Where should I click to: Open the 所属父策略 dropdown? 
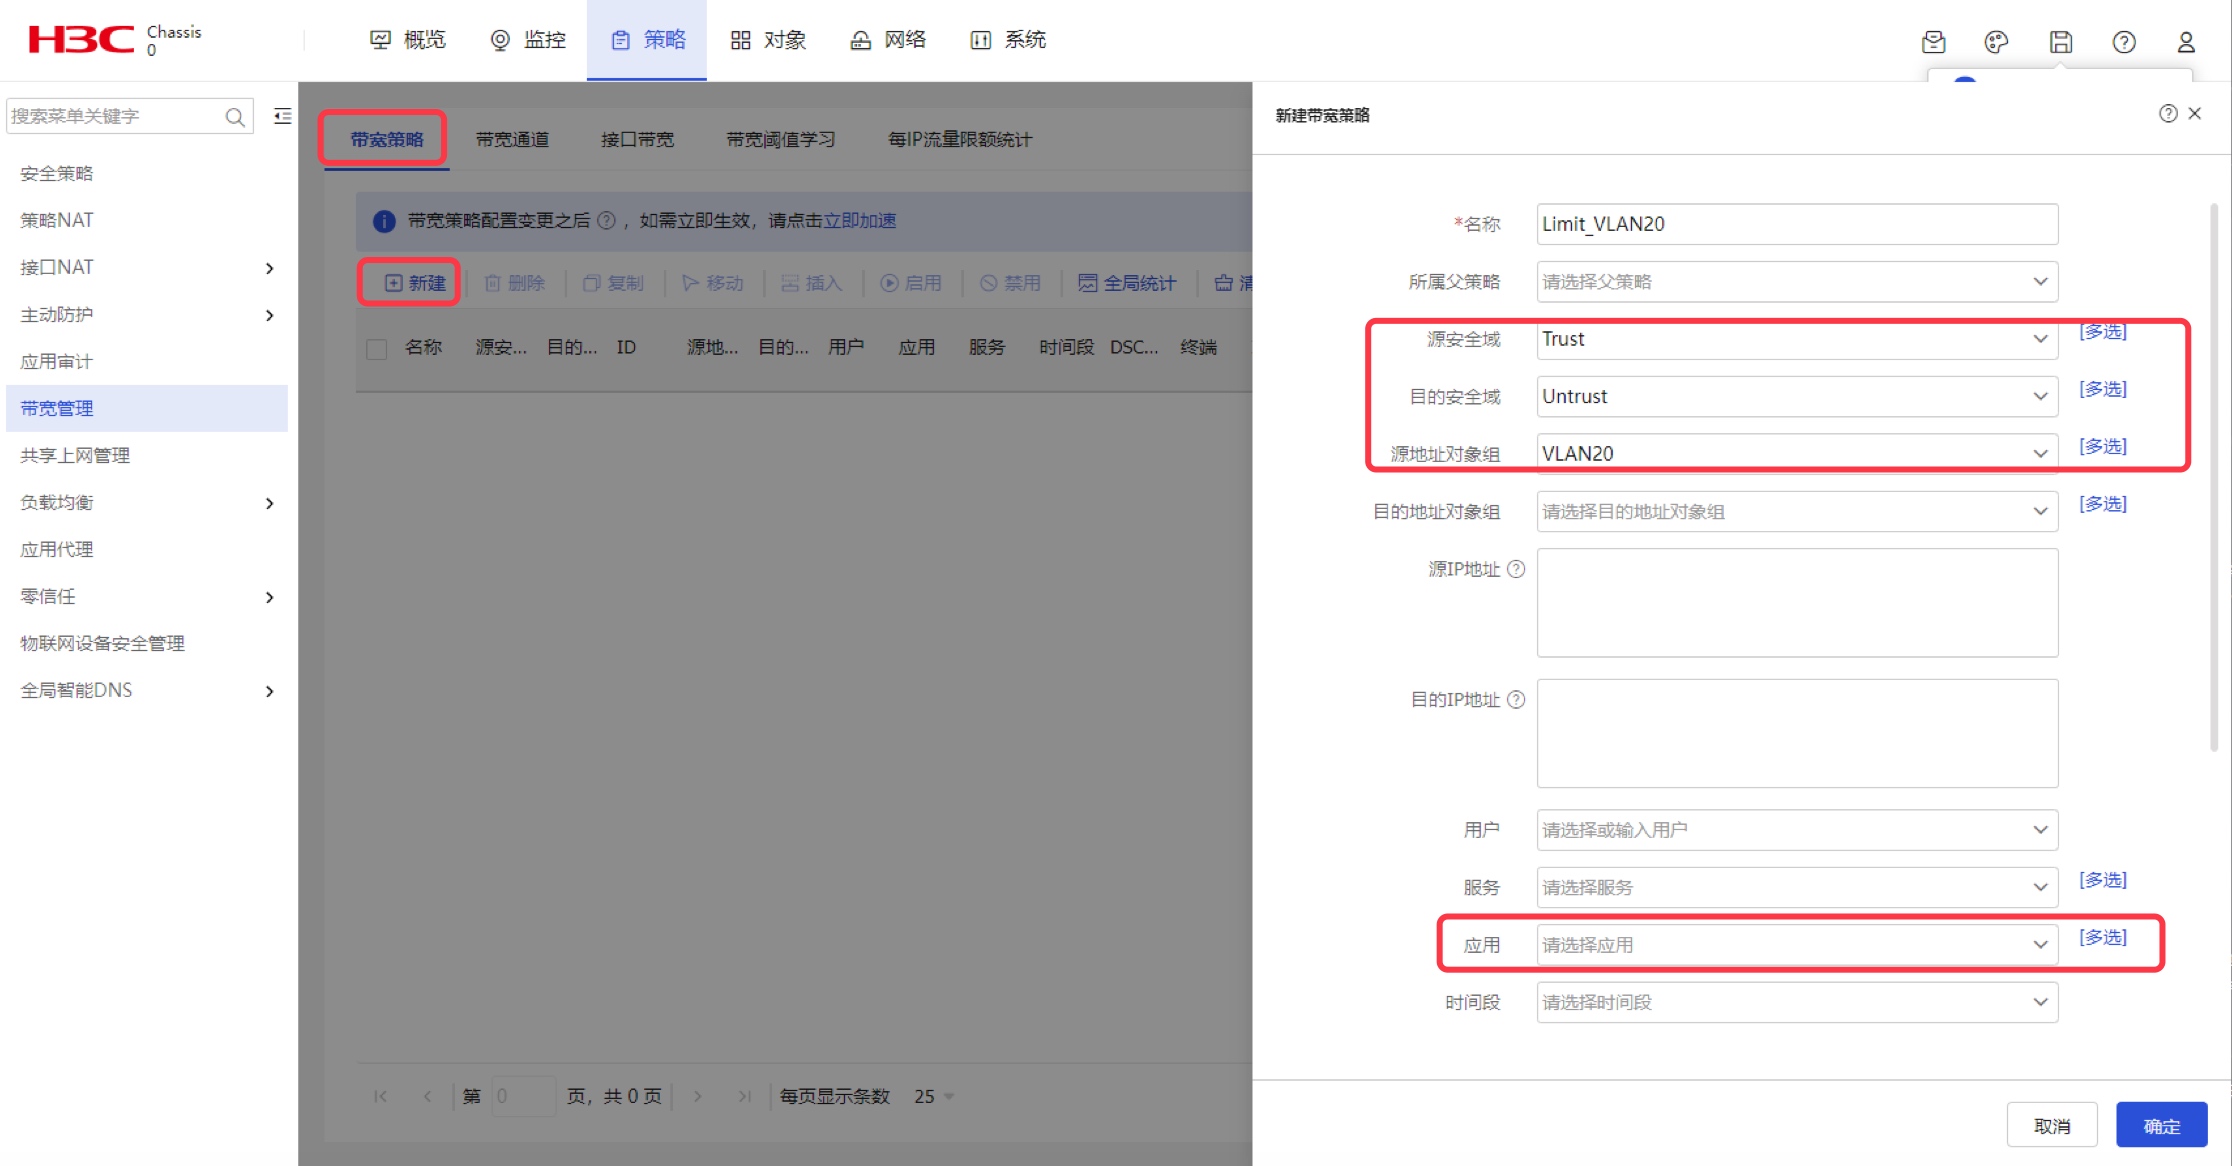click(x=1797, y=282)
